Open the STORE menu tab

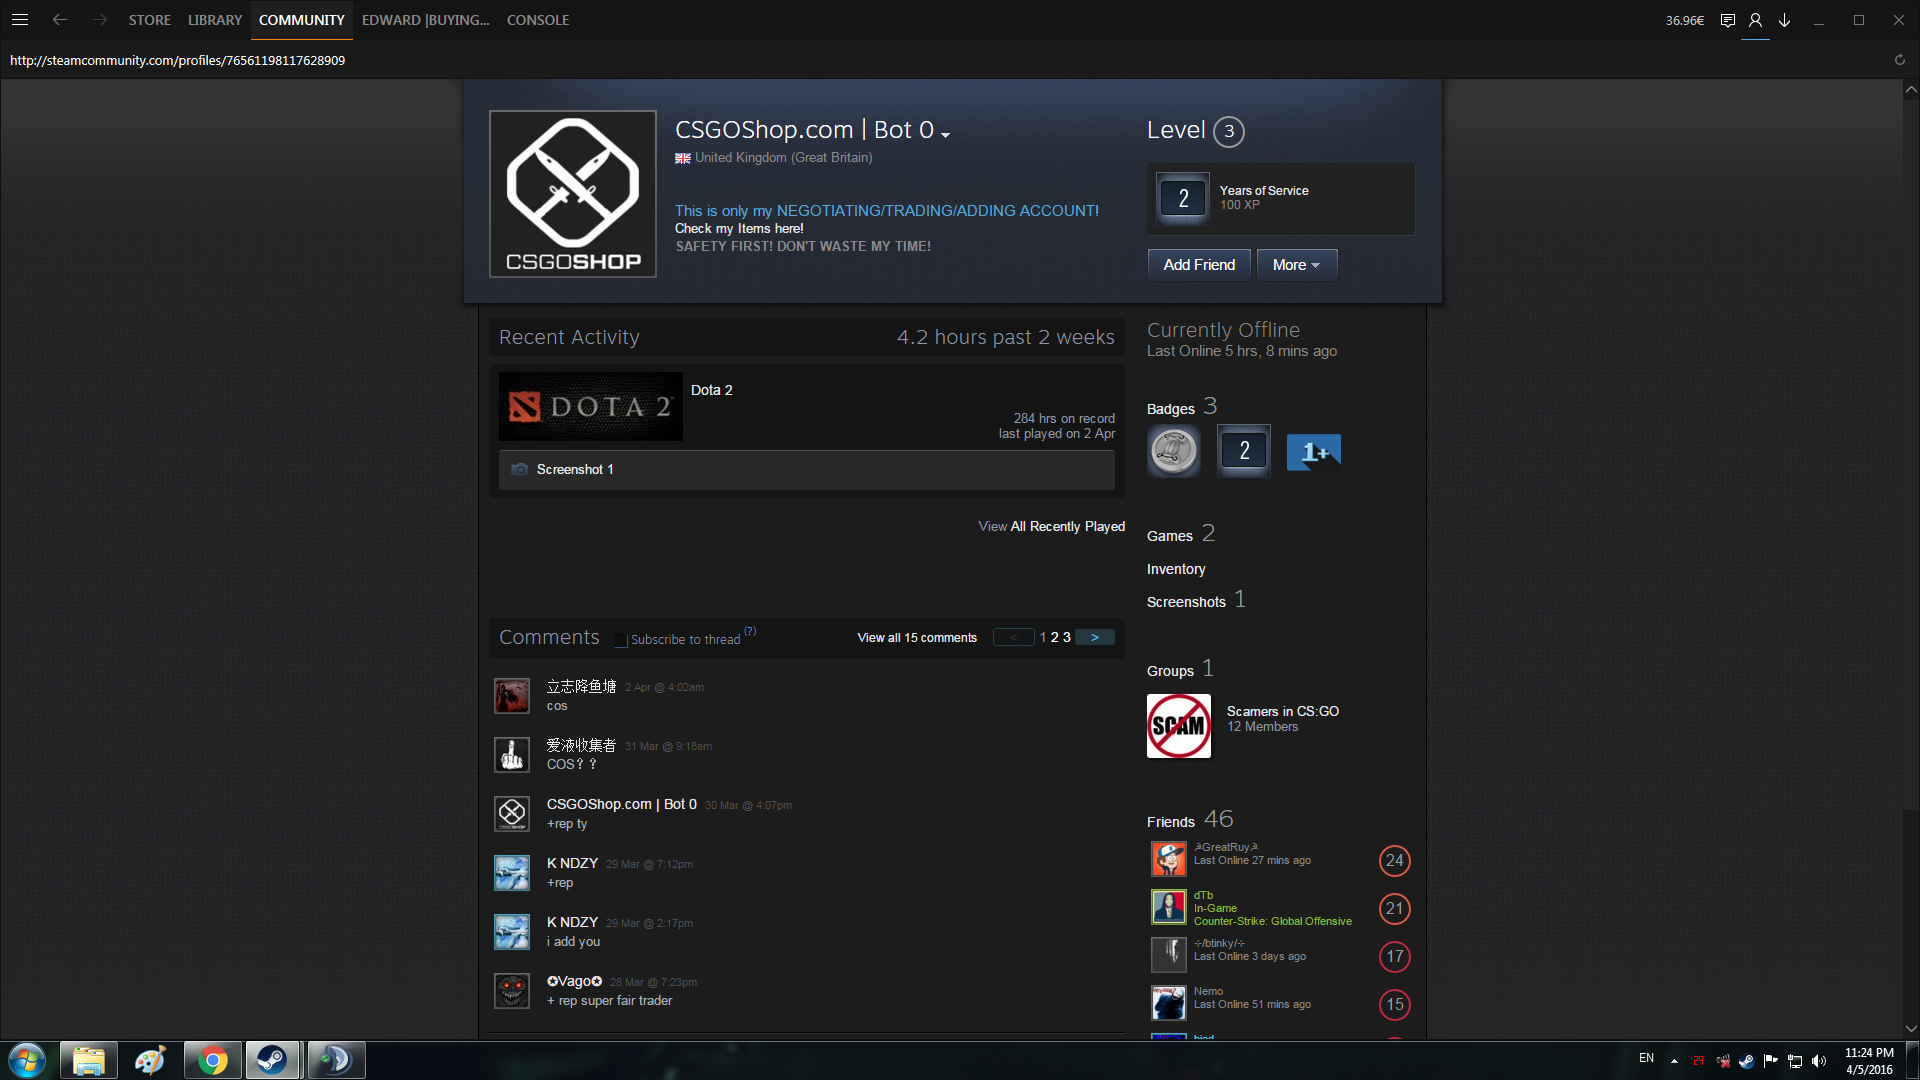[149, 20]
